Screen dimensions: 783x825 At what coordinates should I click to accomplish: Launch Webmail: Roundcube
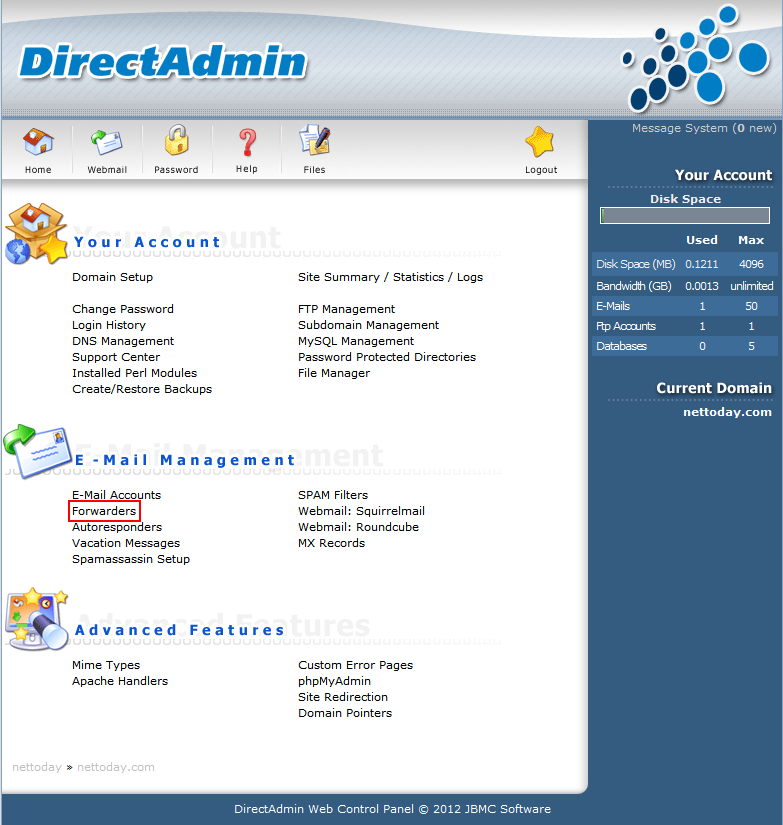click(x=358, y=527)
